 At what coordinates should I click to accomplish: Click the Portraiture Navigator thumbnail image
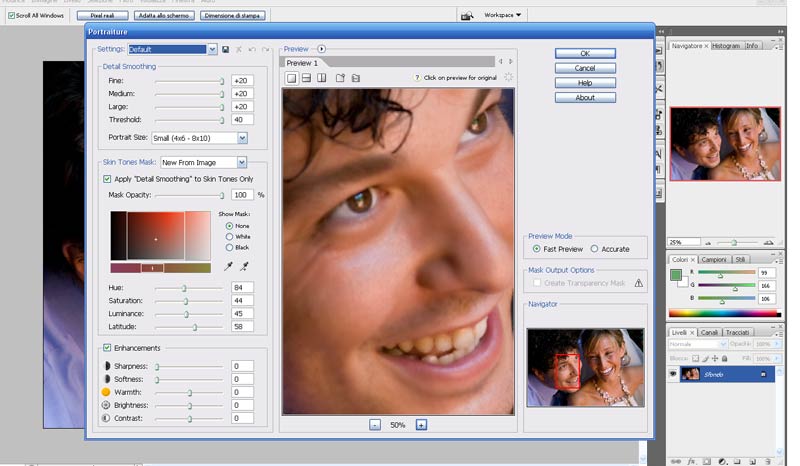(x=585, y=367)
